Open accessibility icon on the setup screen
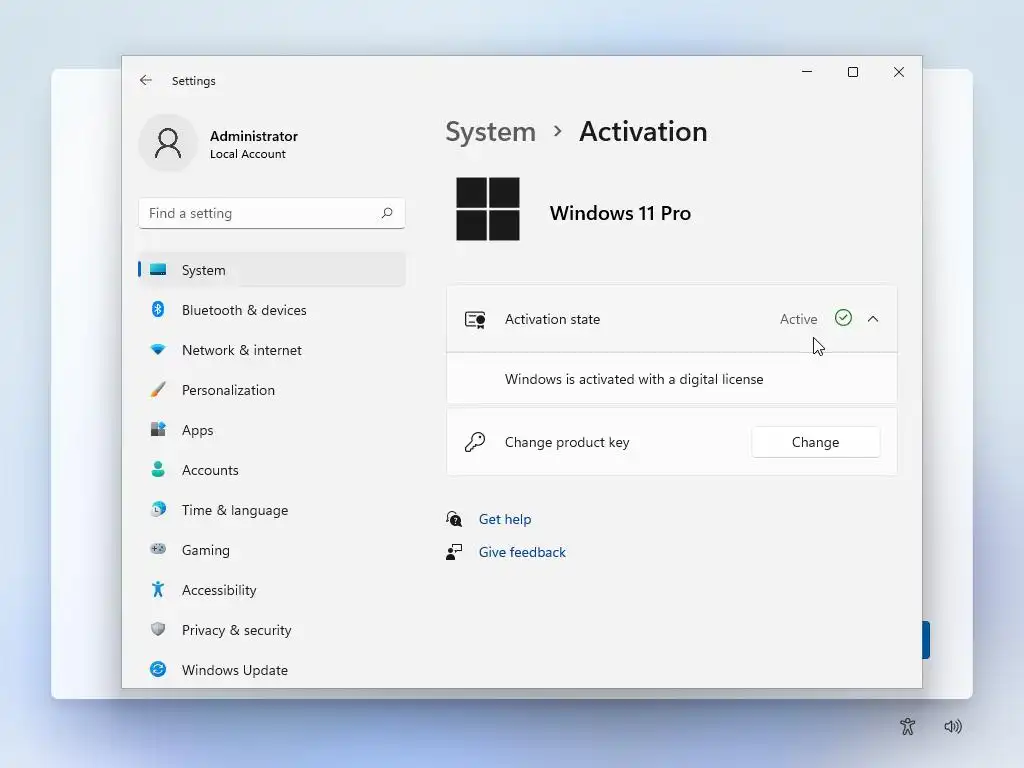 (x=907, y=726)
